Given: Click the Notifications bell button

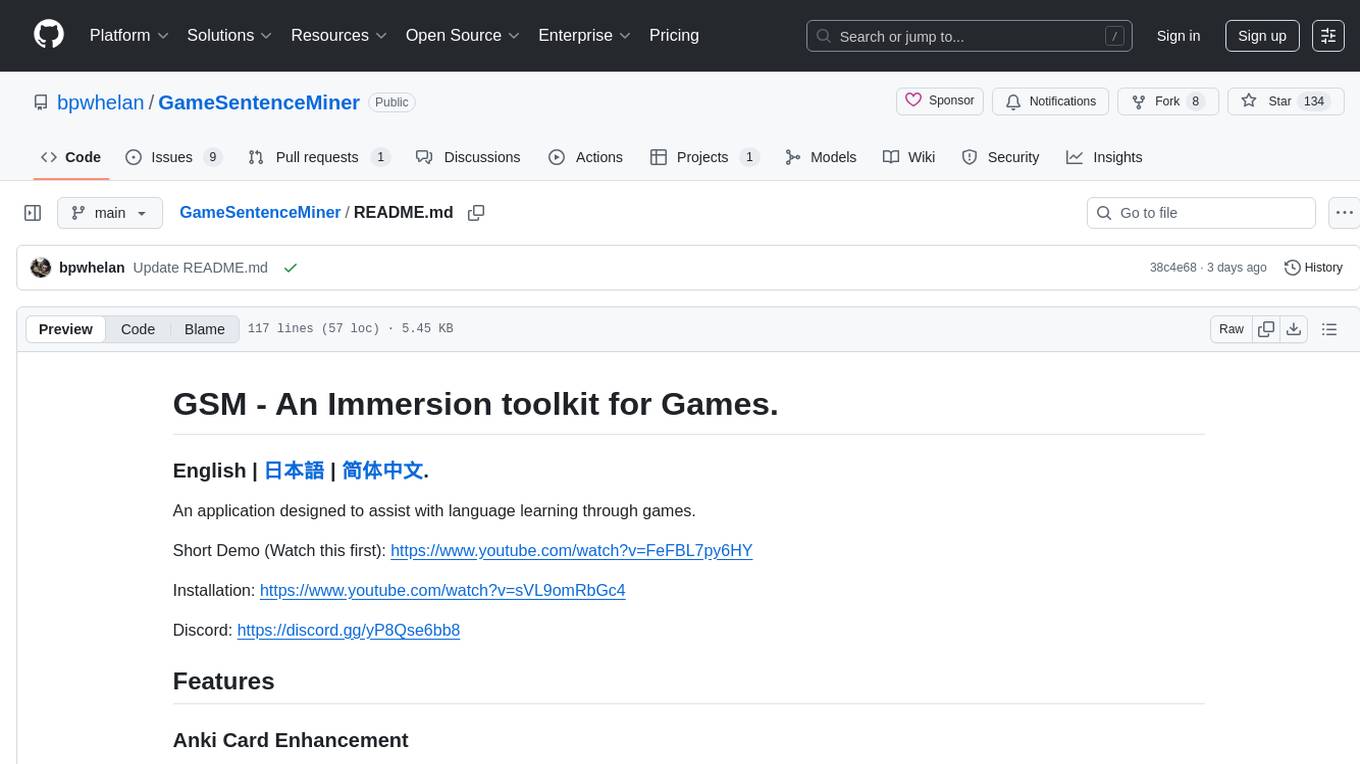Looking at the screenshot, I should click(x=1050, y=101).
